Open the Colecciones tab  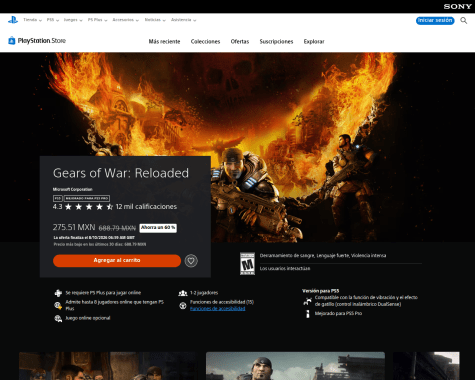[x=205, y=42]
